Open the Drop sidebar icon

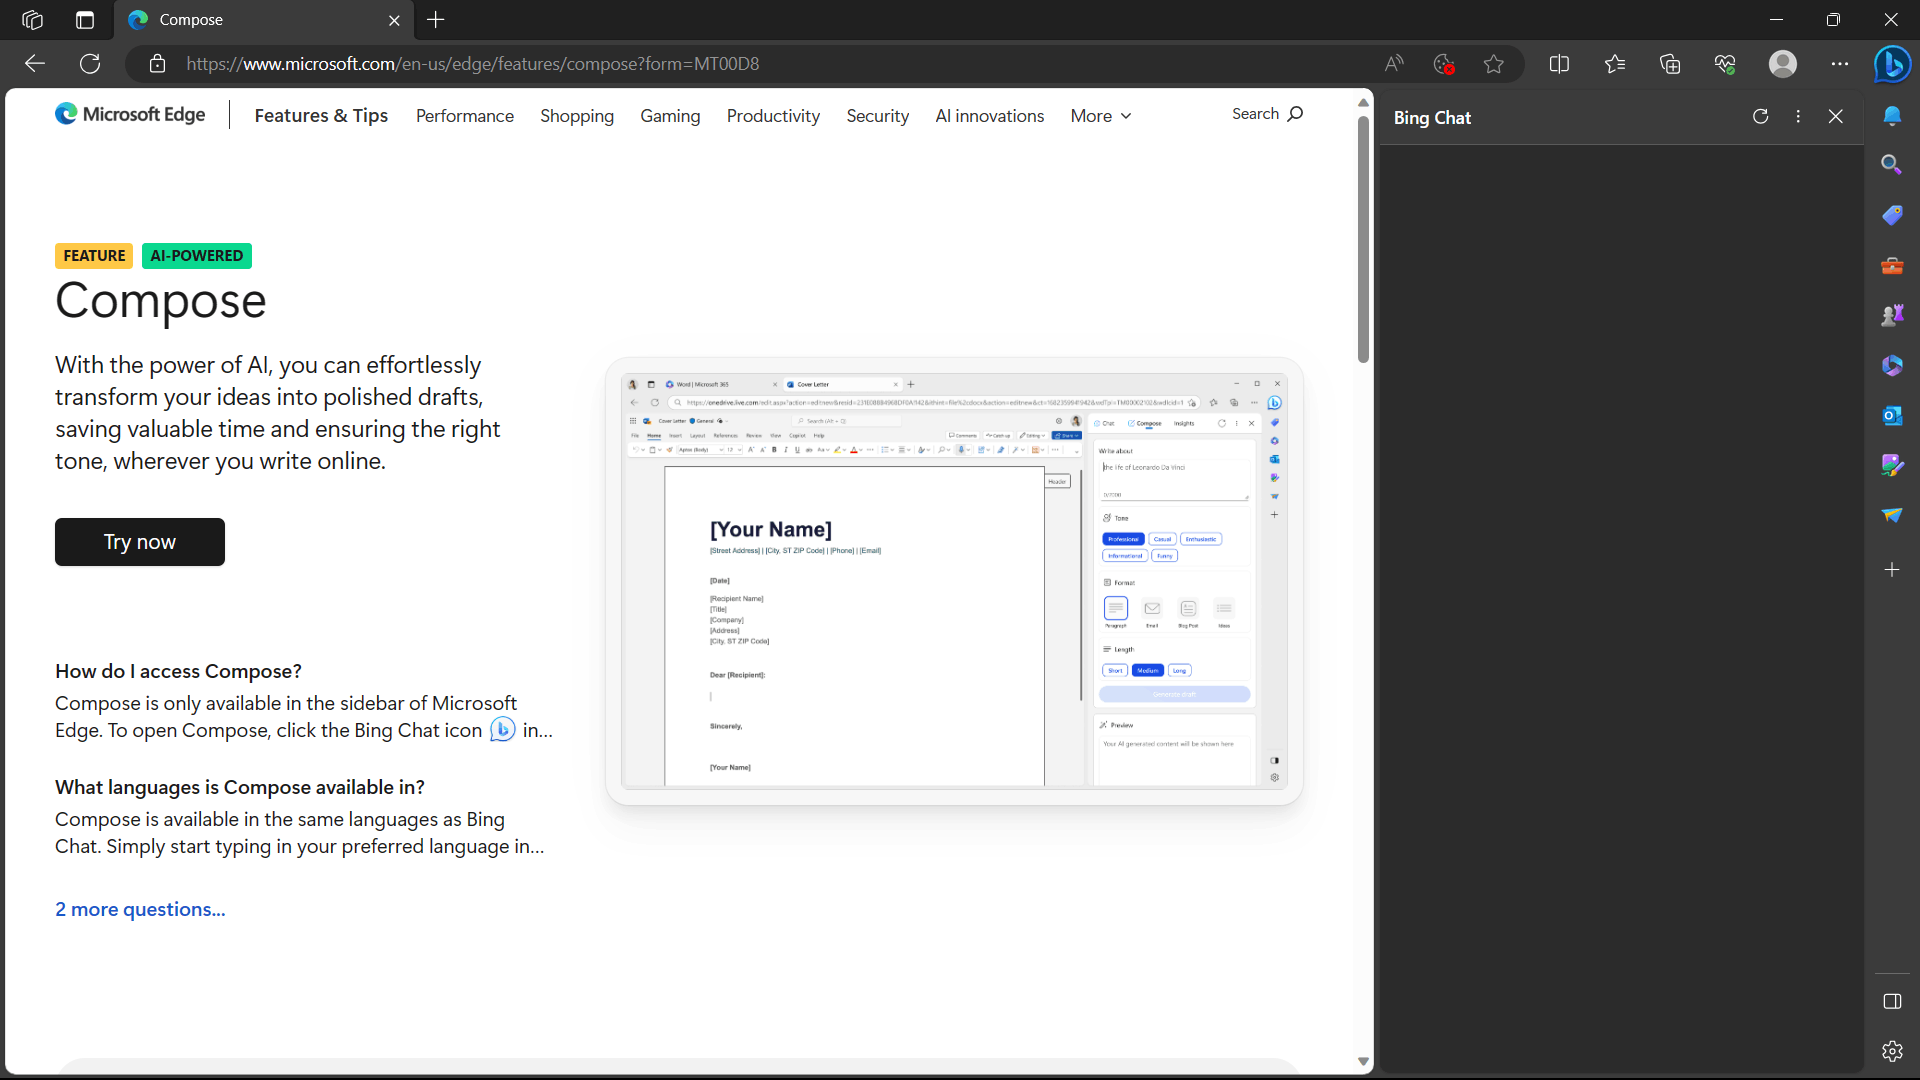tap(1892, 515)
